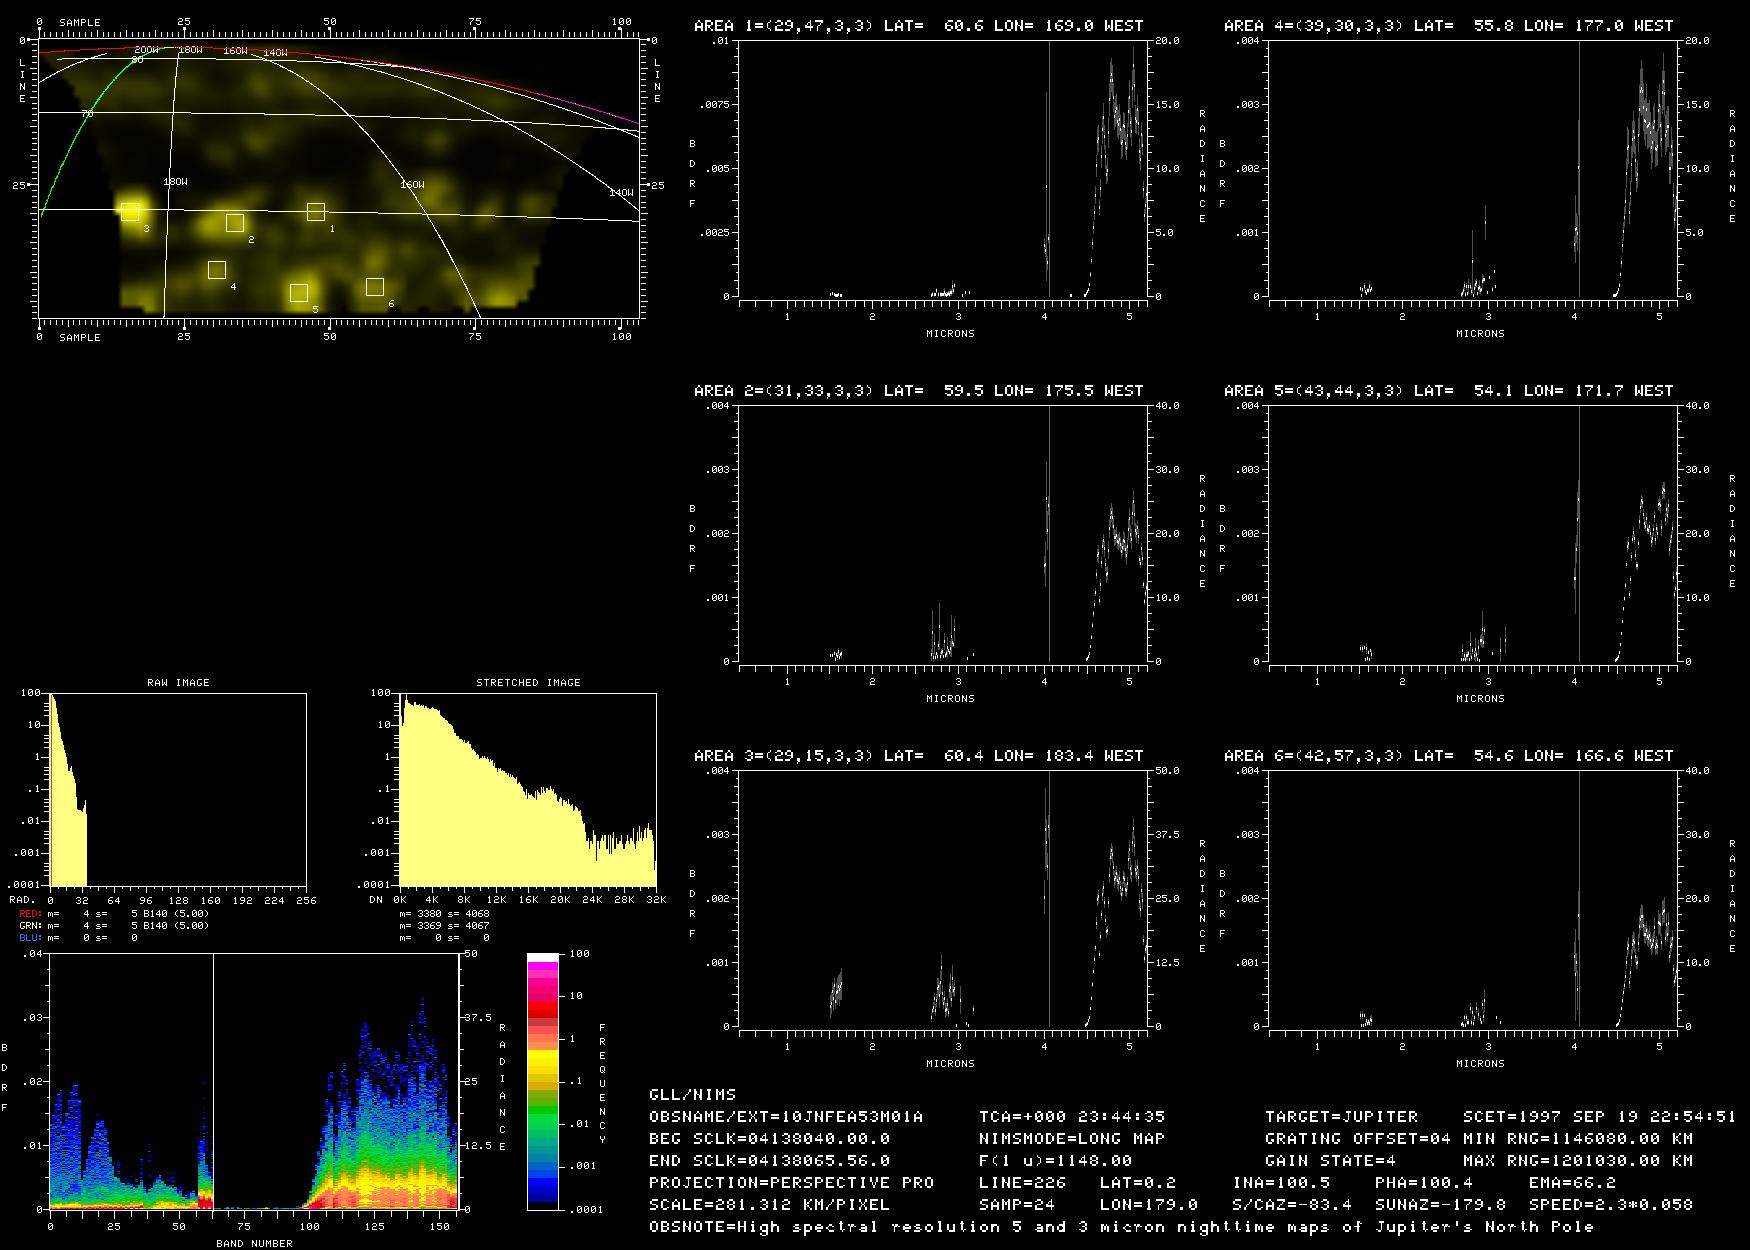Select the area 6 square on the map
This screenshot has width=1750, height=1250.
374,287
